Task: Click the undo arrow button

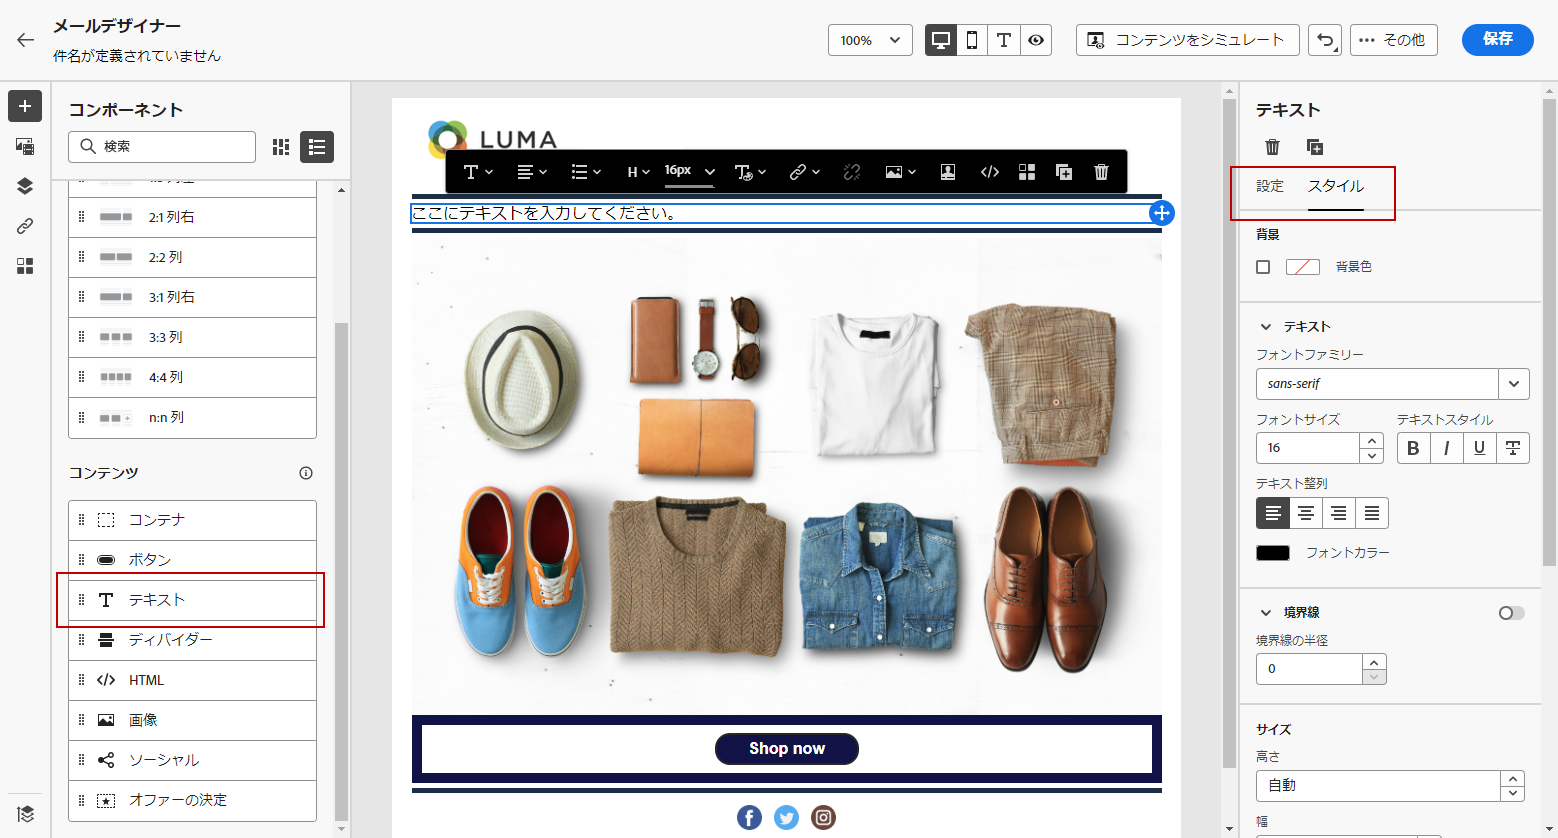Action: (x=1325, y=40)
